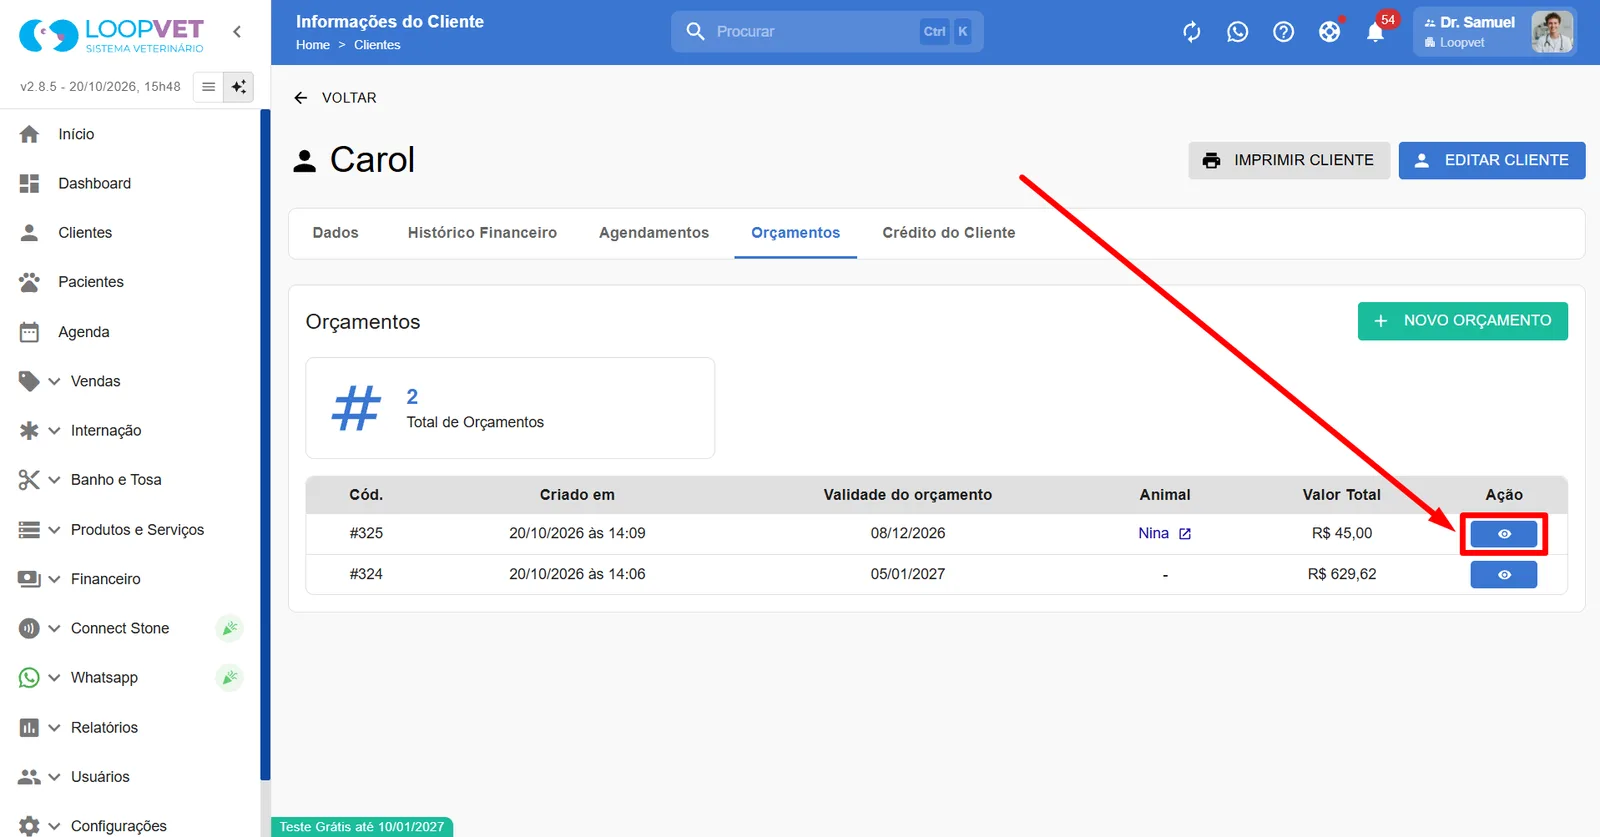Switch to the Histórico Financeiro tab
The image size is (1600, 837).
pyautogui.click(x=482, y=233)
